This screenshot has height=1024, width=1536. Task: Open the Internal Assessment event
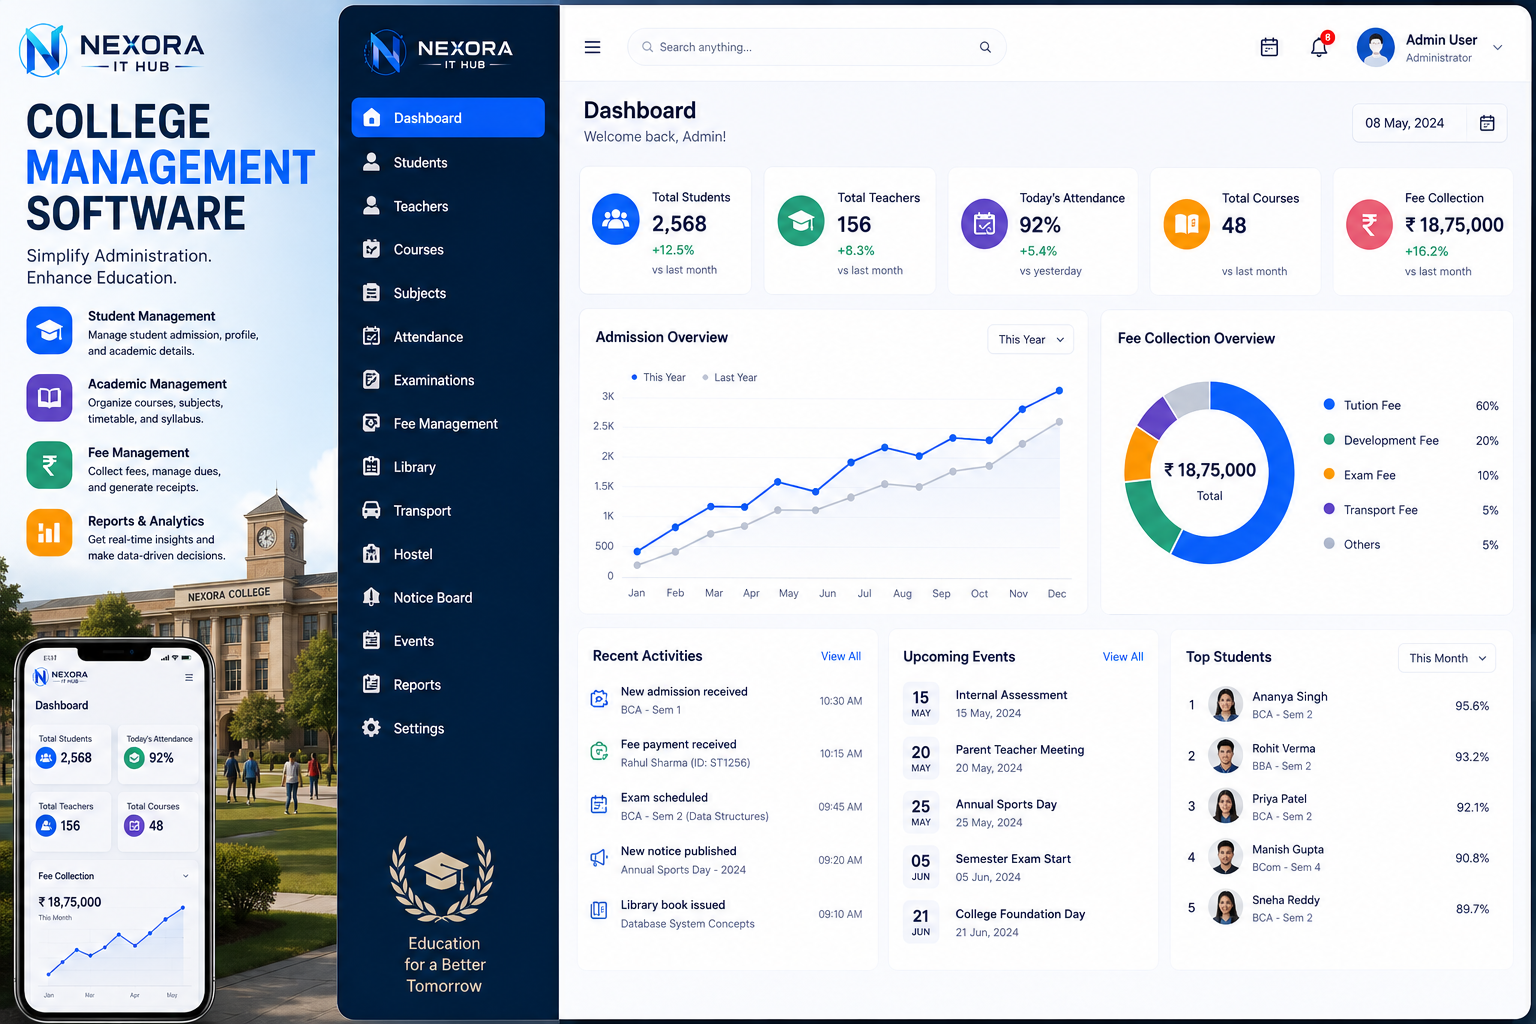(x=1023, y=704)
